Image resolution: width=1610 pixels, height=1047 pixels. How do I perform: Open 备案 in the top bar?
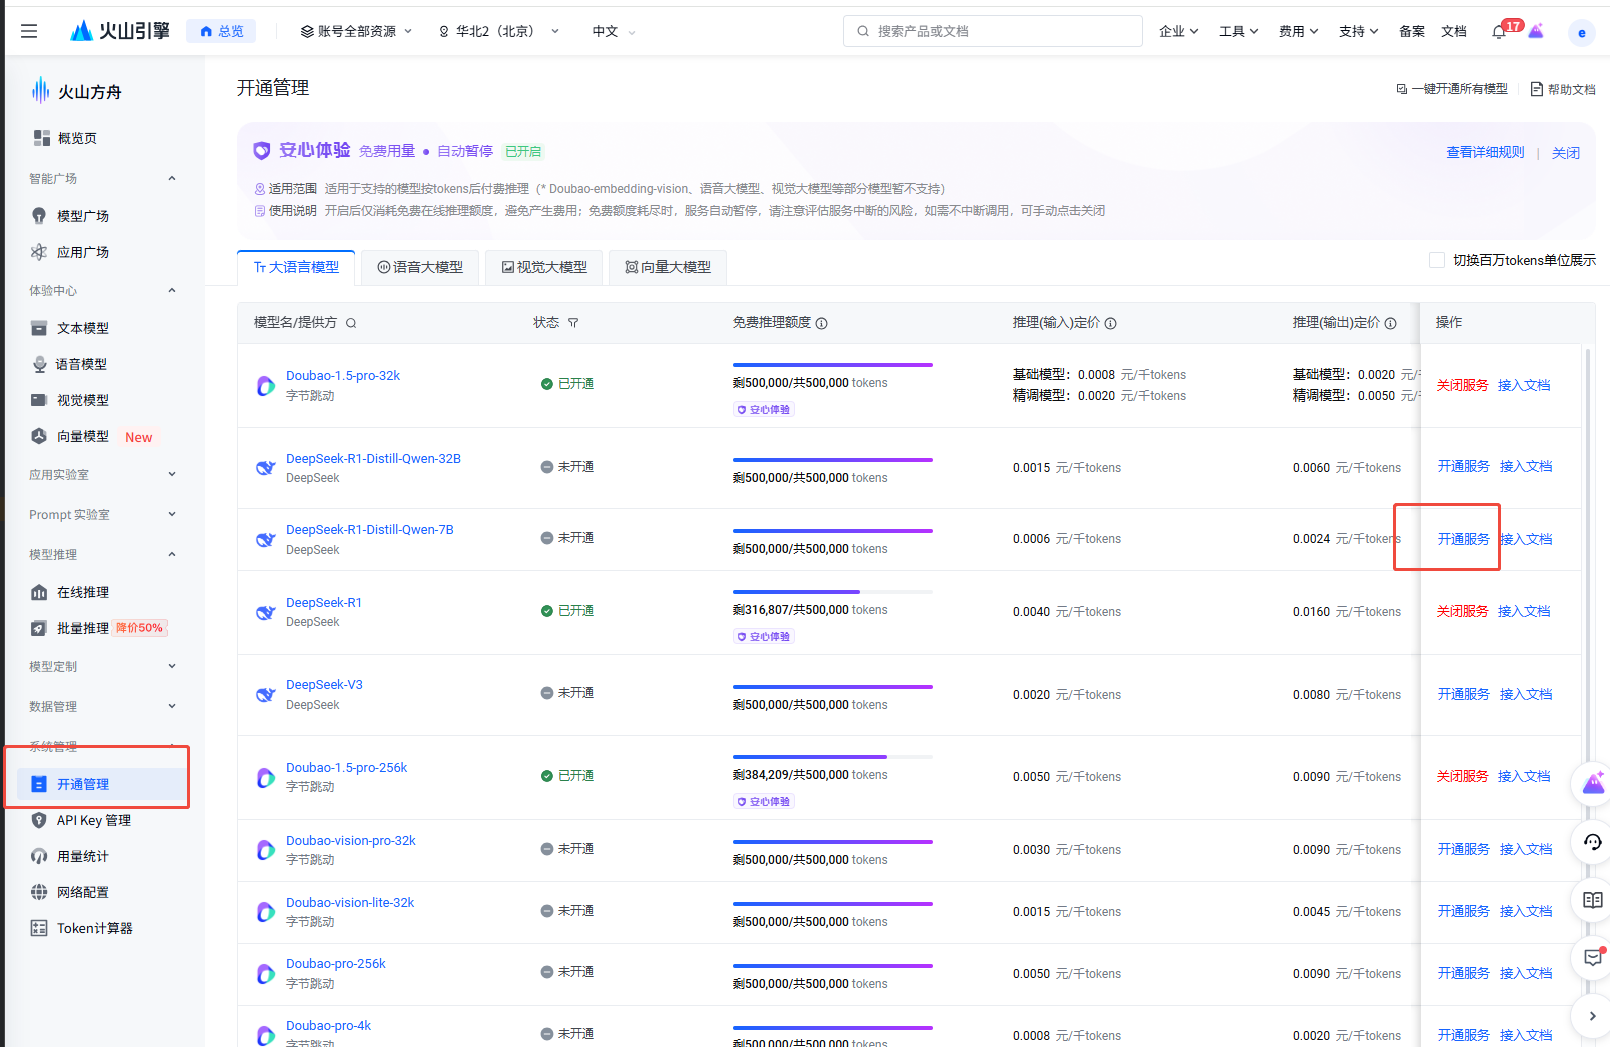(1411, 31)
